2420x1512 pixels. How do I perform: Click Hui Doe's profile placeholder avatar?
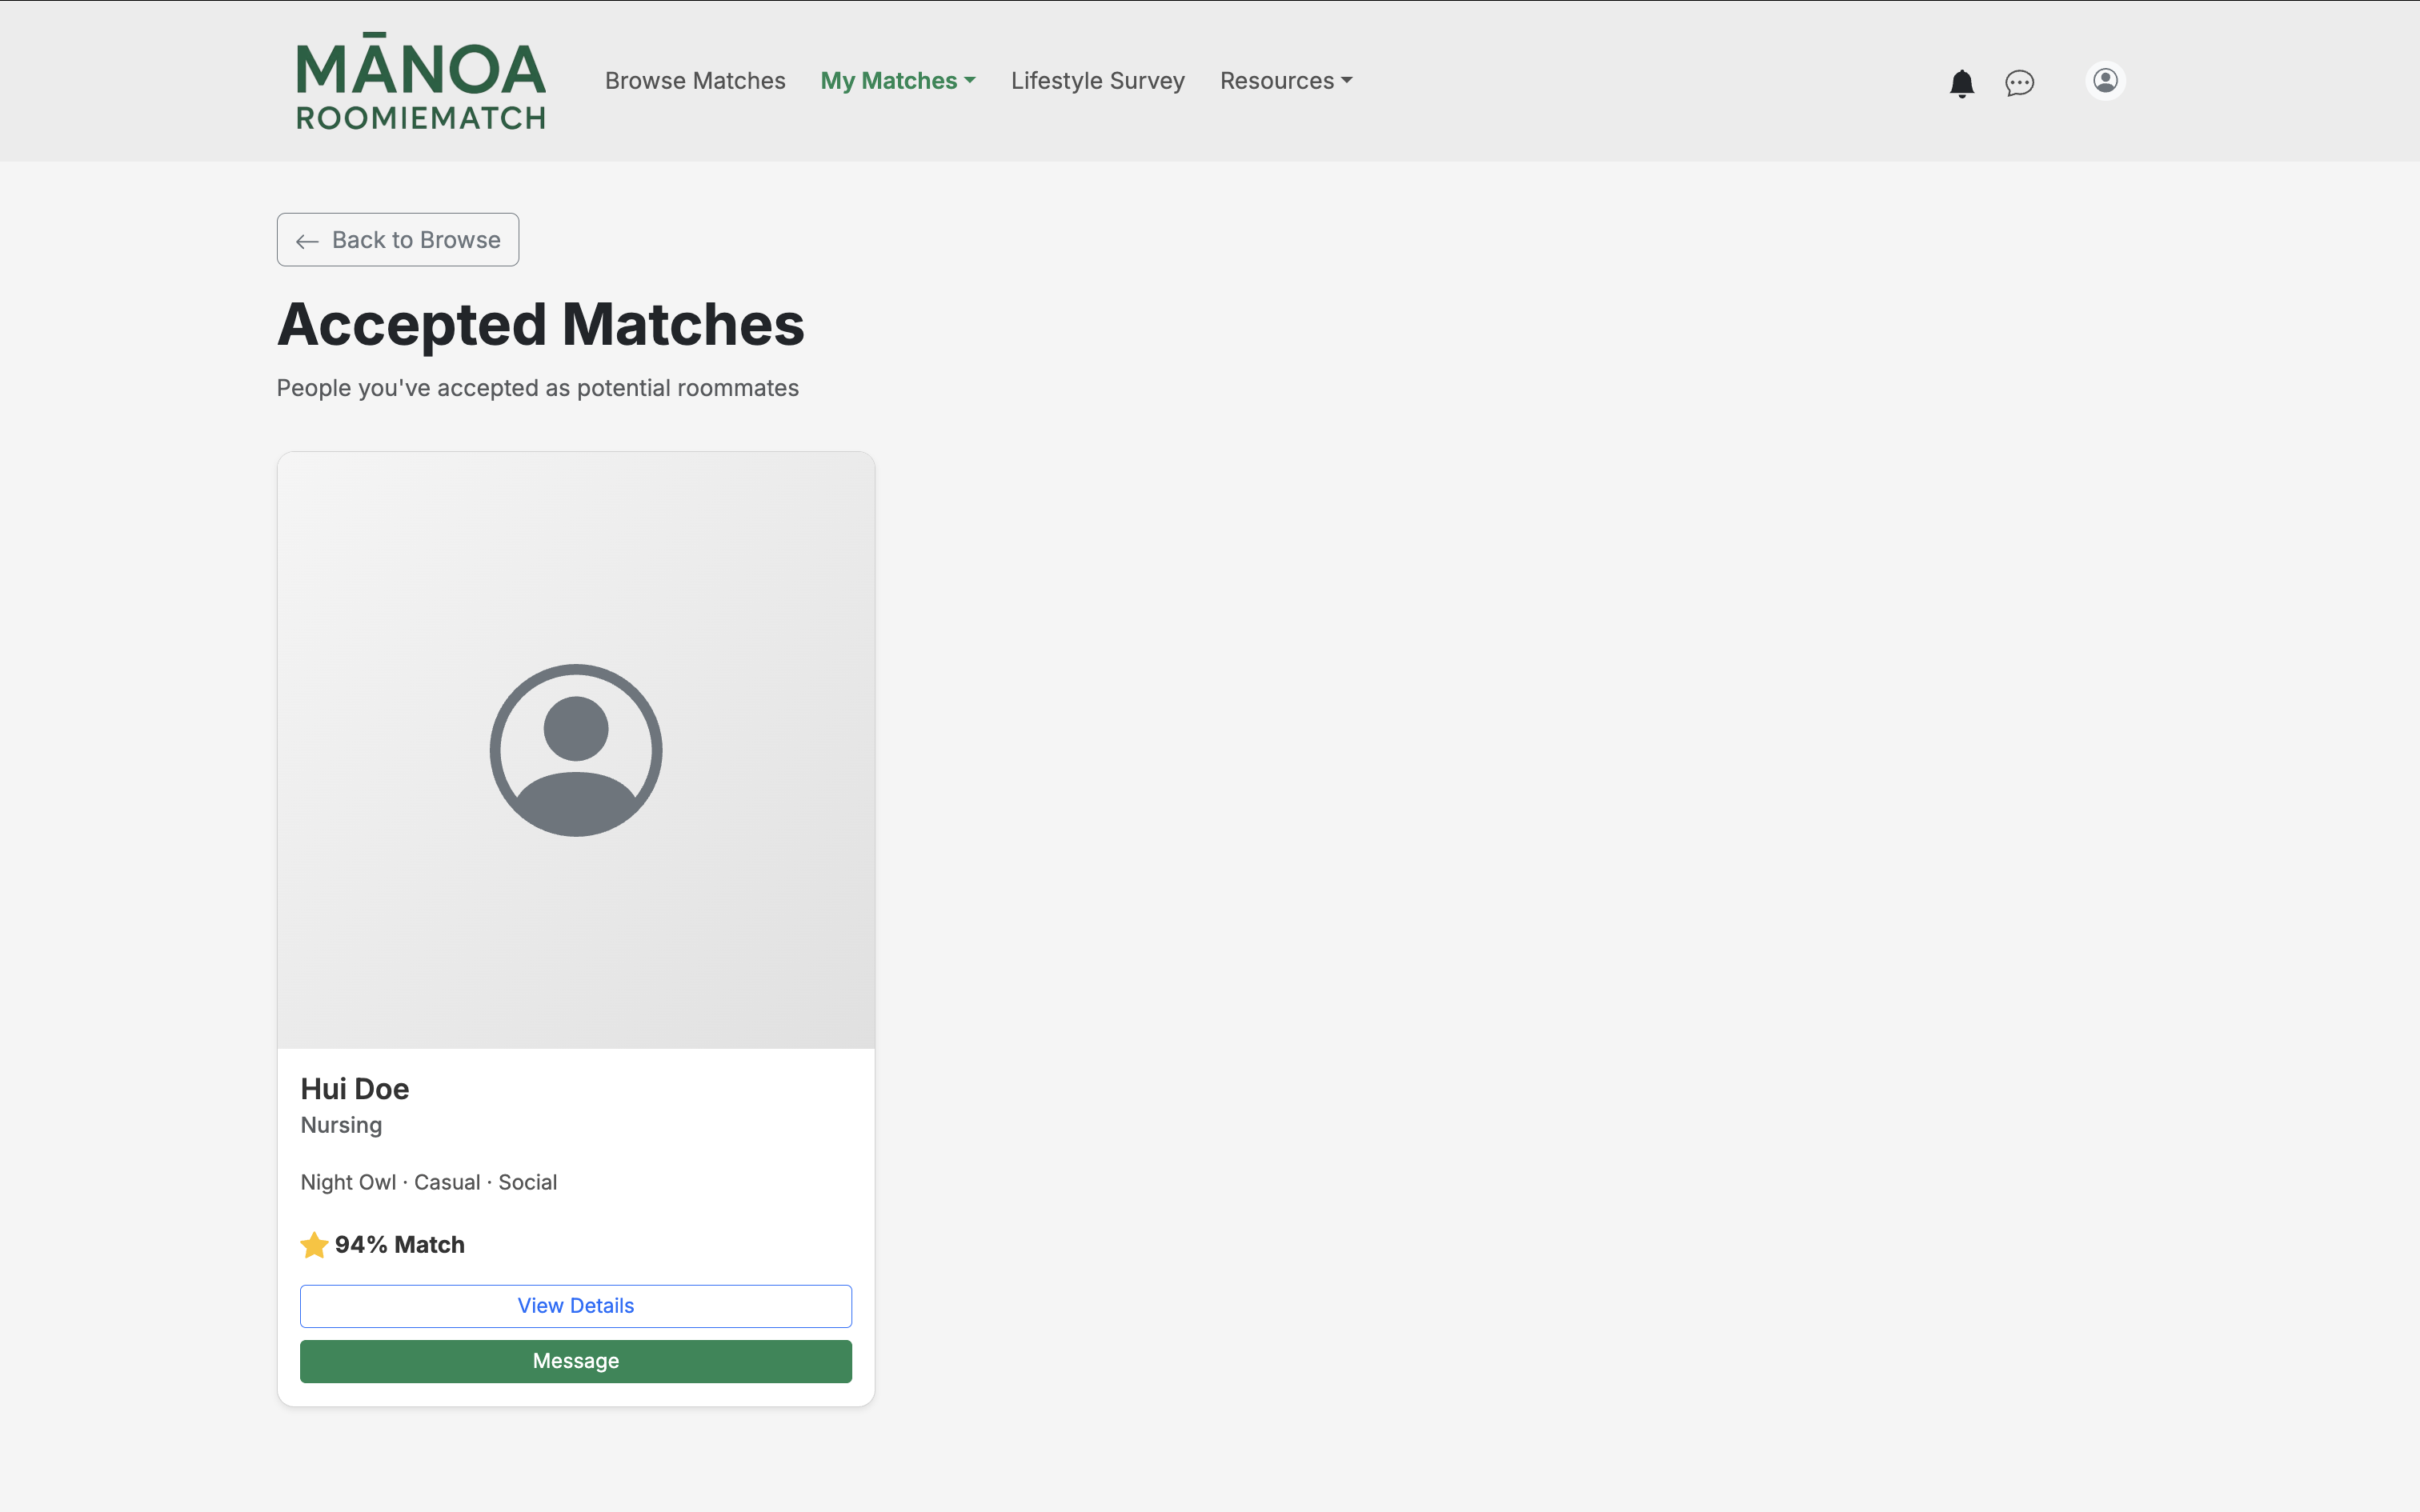tap(576, 750)
